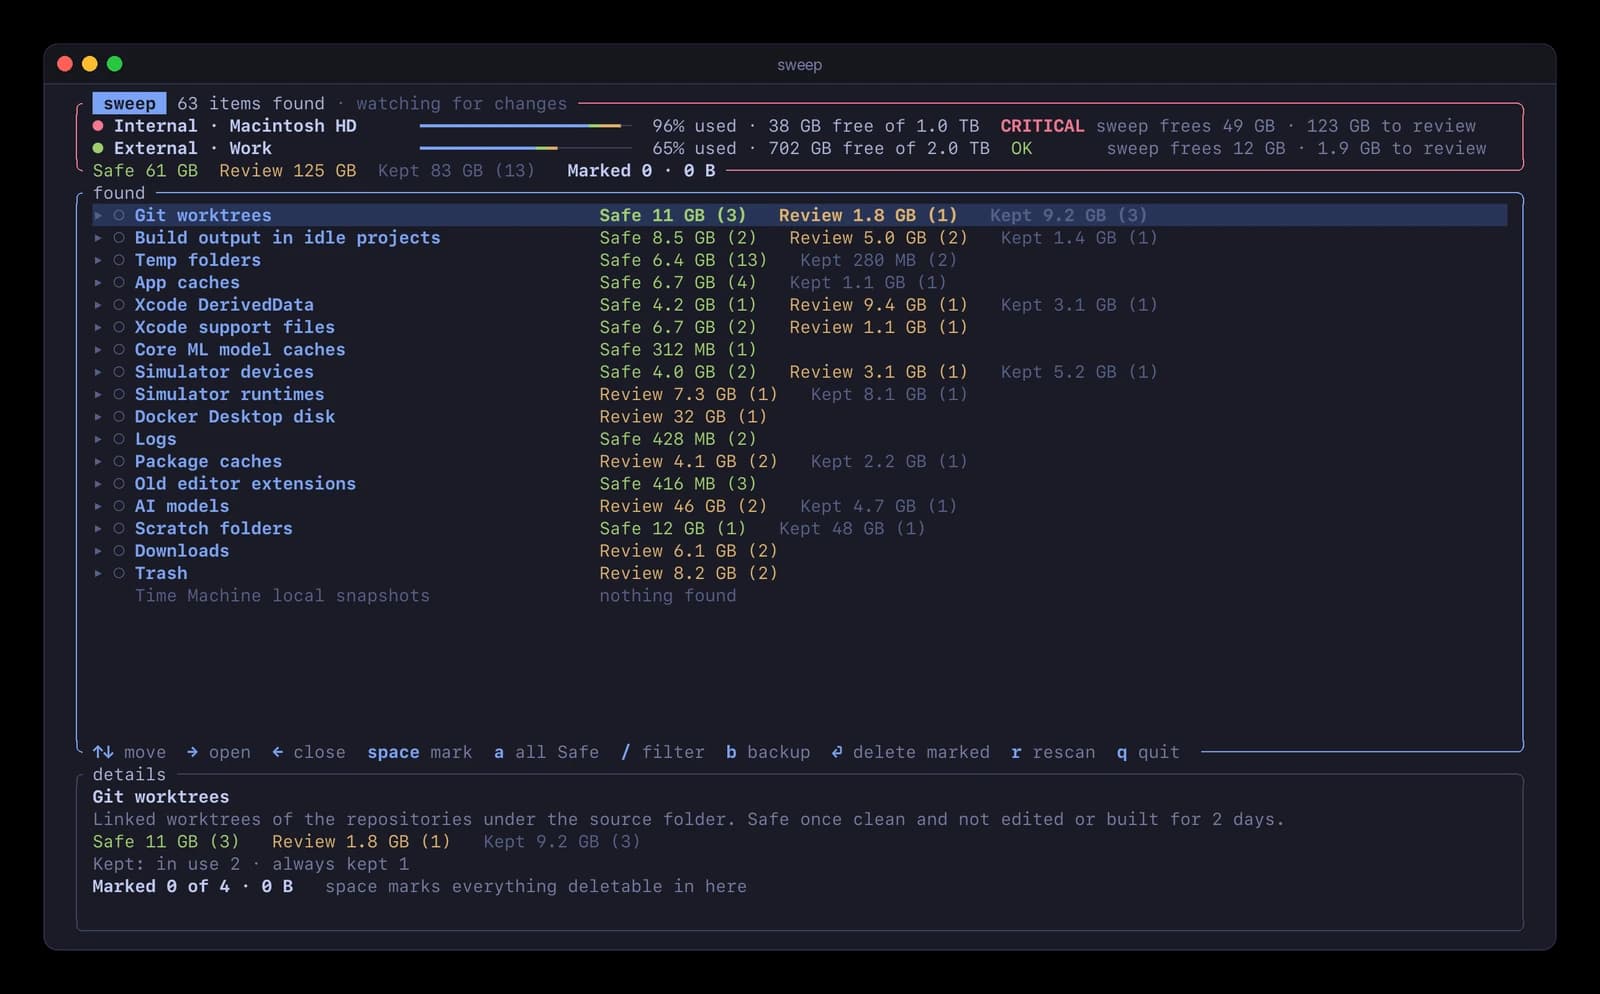Select the found panel title
The height and width of the screenshot is (994, 1600).
119,193
